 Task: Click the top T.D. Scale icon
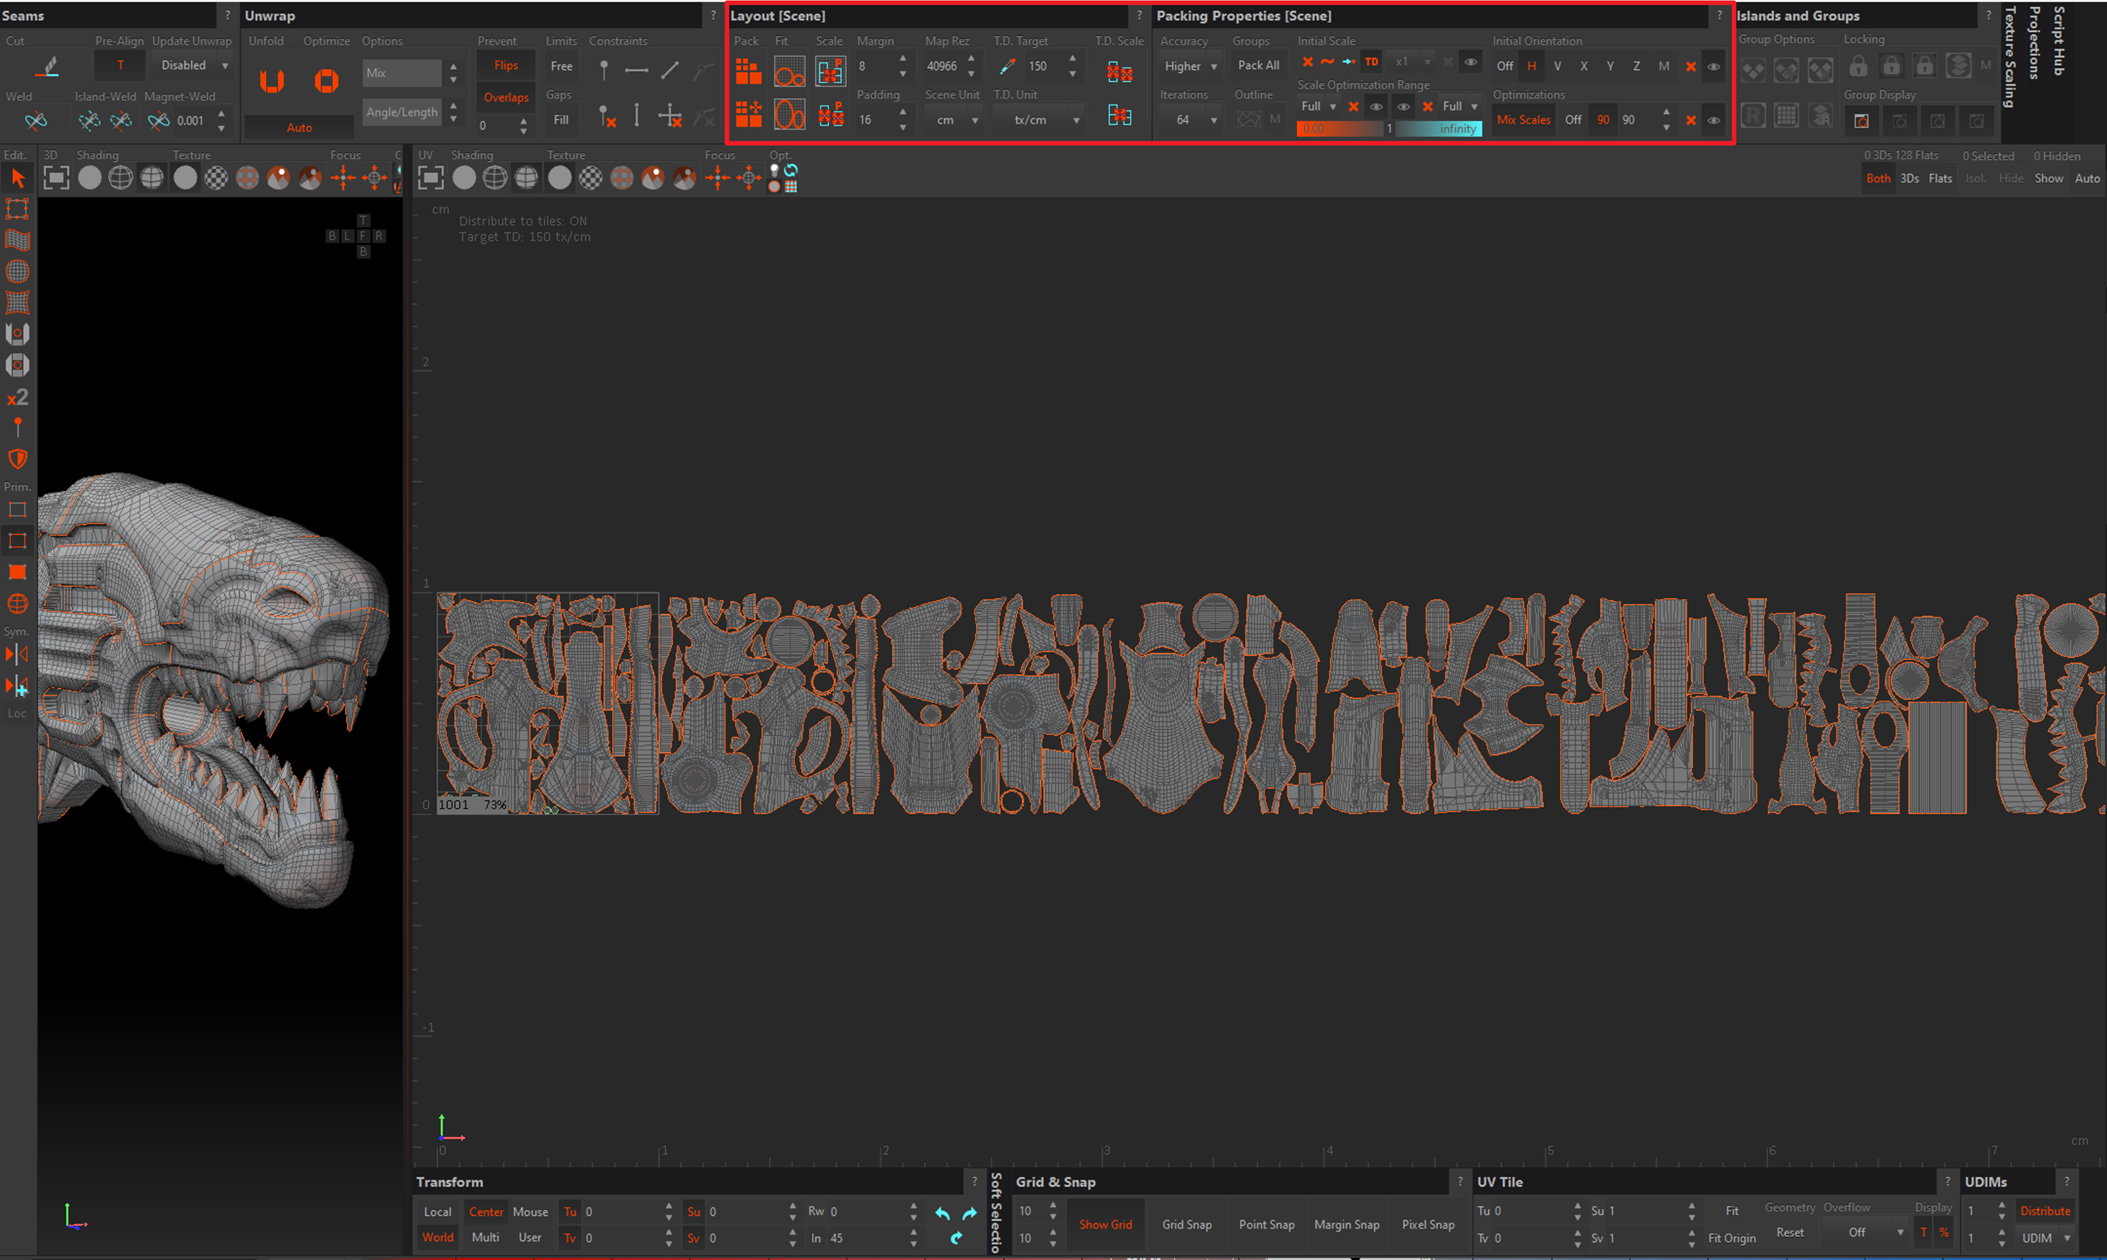tap(1119, 71)
